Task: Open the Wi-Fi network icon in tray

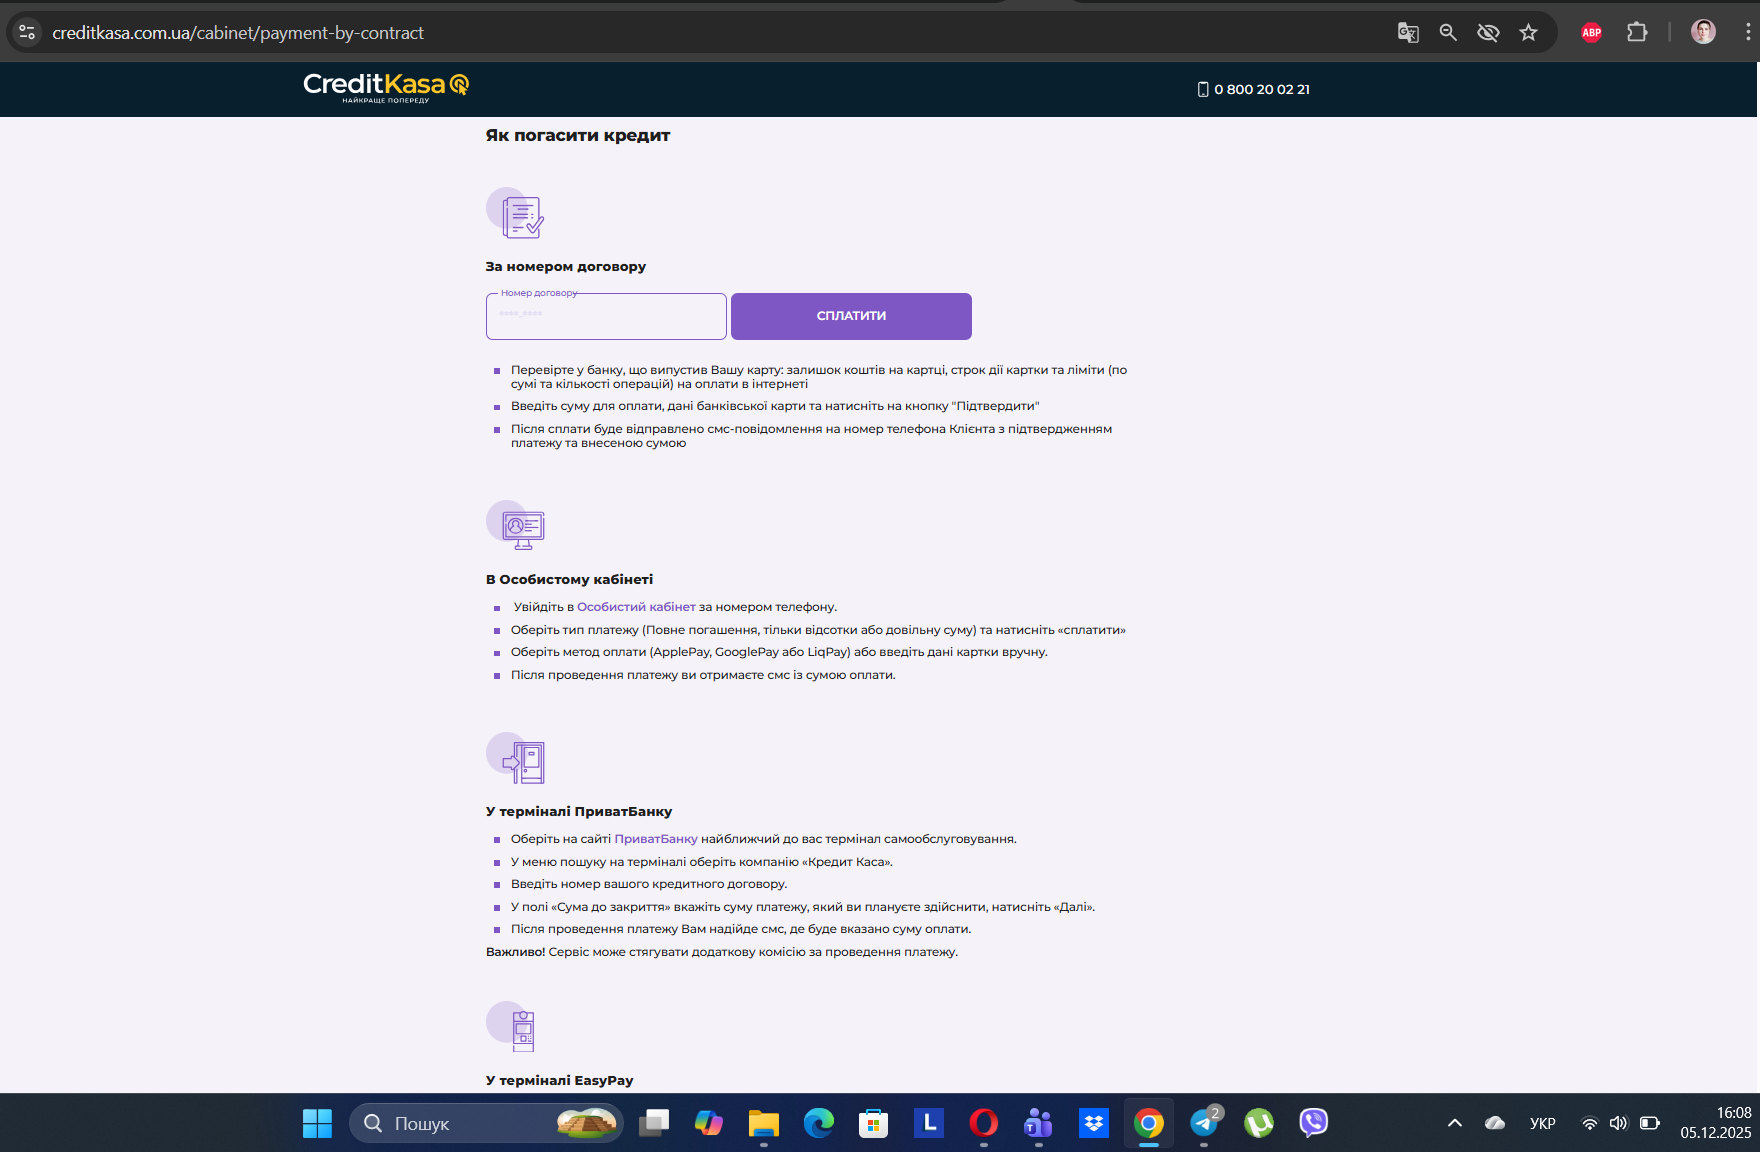Action: click(1589, 1123)
